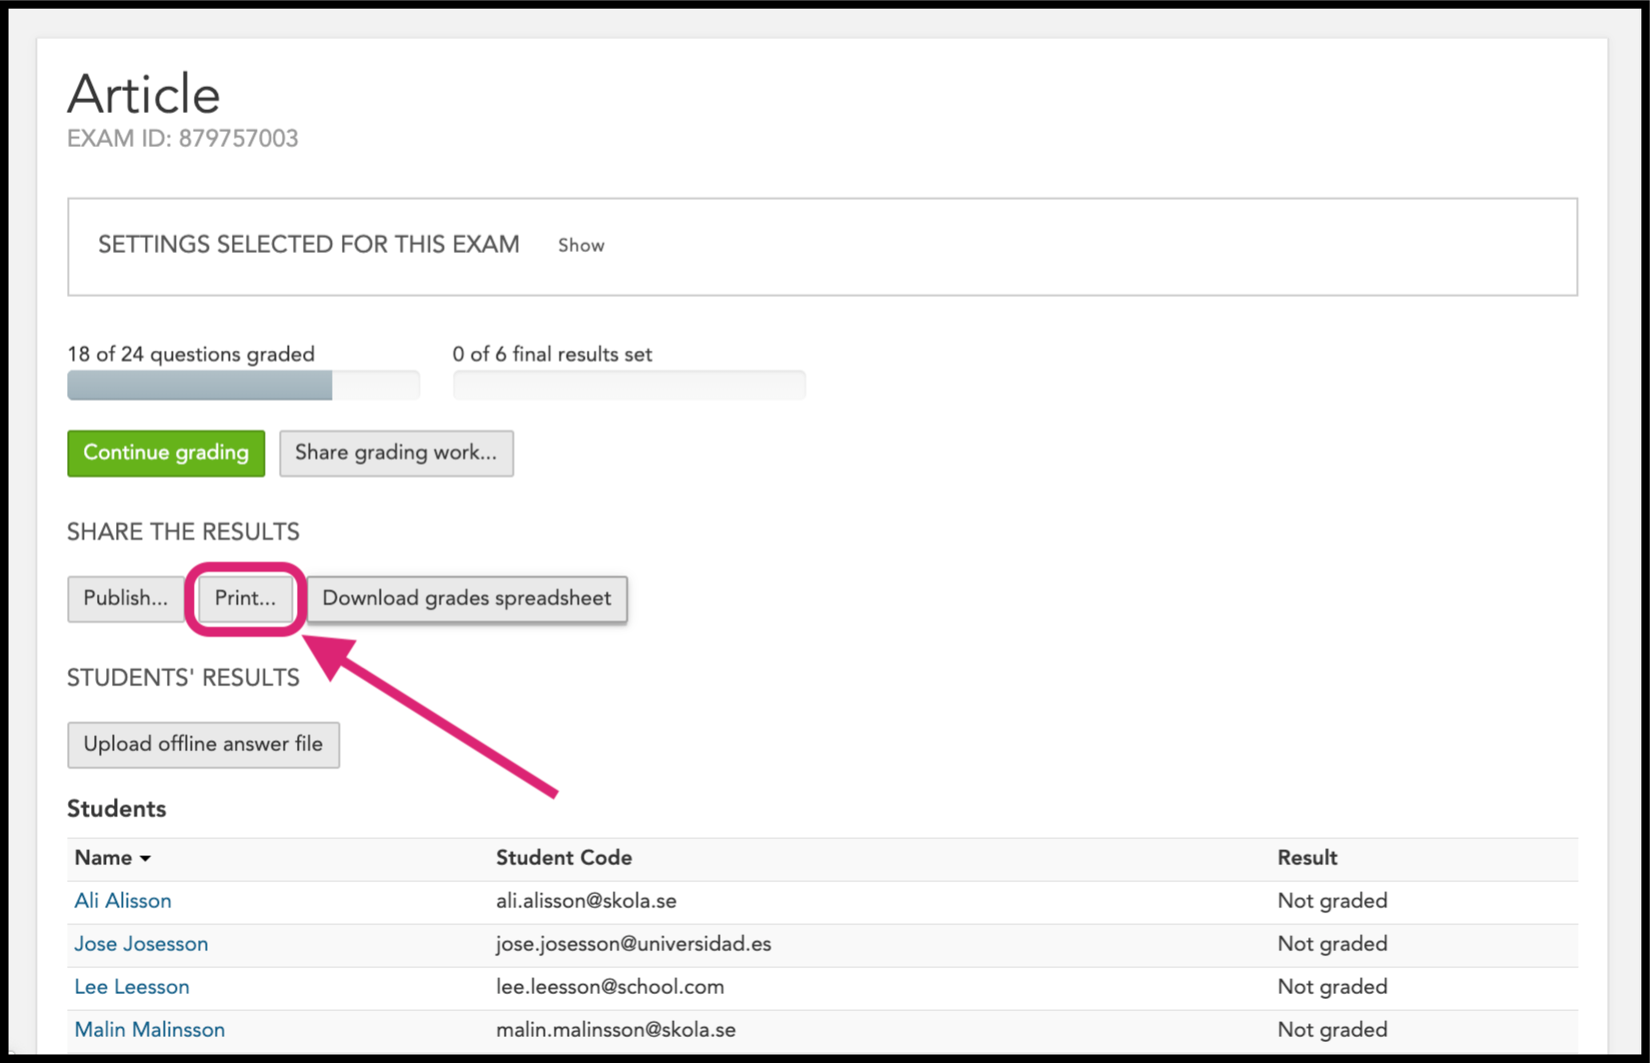
Task: Click Not graded result for Ali Alisson
Action: (x=1332, y=901)
